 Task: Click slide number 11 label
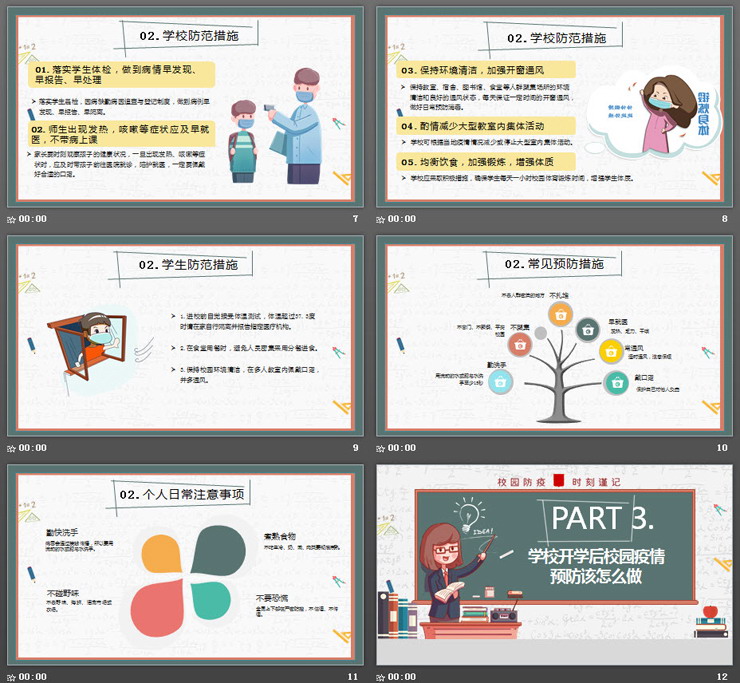click(x=353, y=677)
